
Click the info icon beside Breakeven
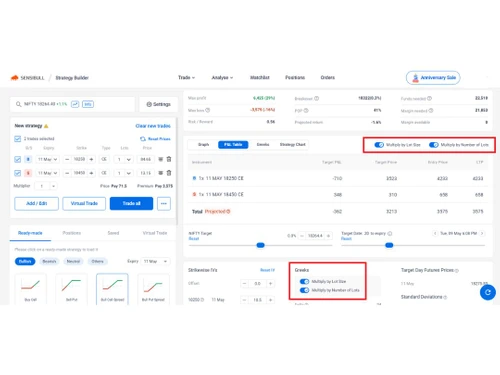(317, 98)
